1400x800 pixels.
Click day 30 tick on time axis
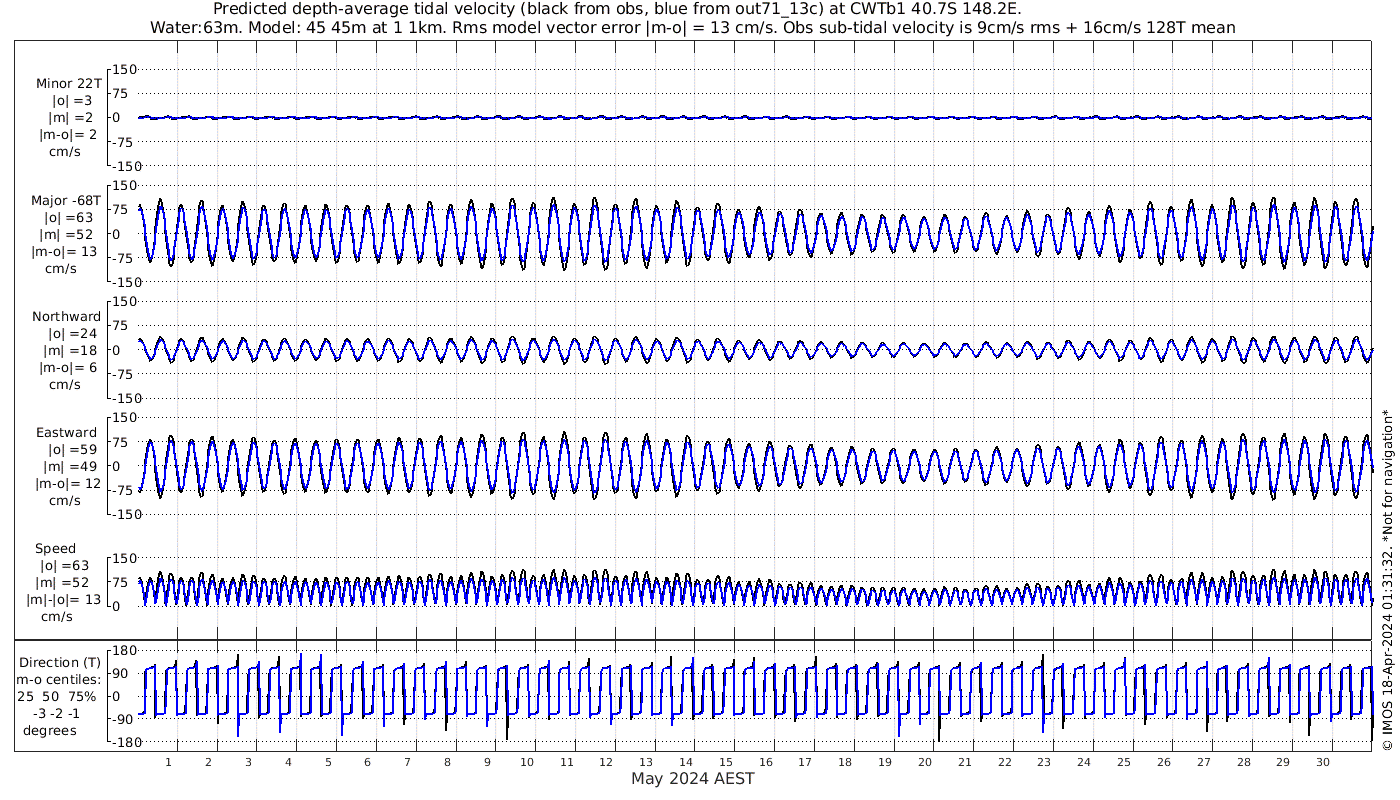click(x=1323, y=762)
